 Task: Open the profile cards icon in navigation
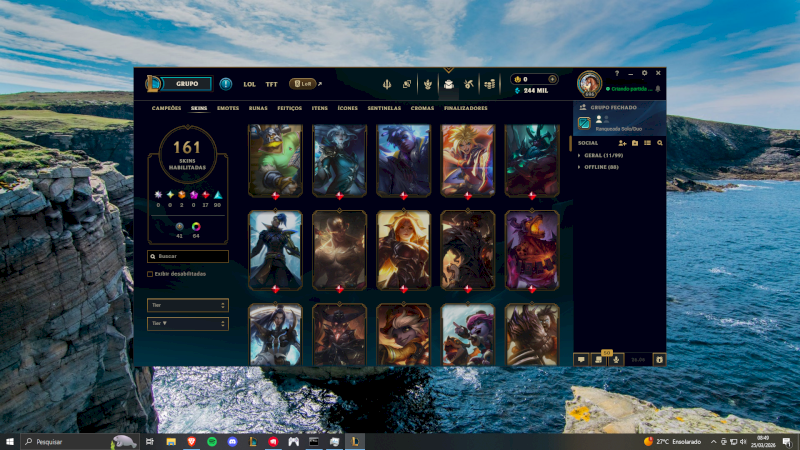pos(407,84)
